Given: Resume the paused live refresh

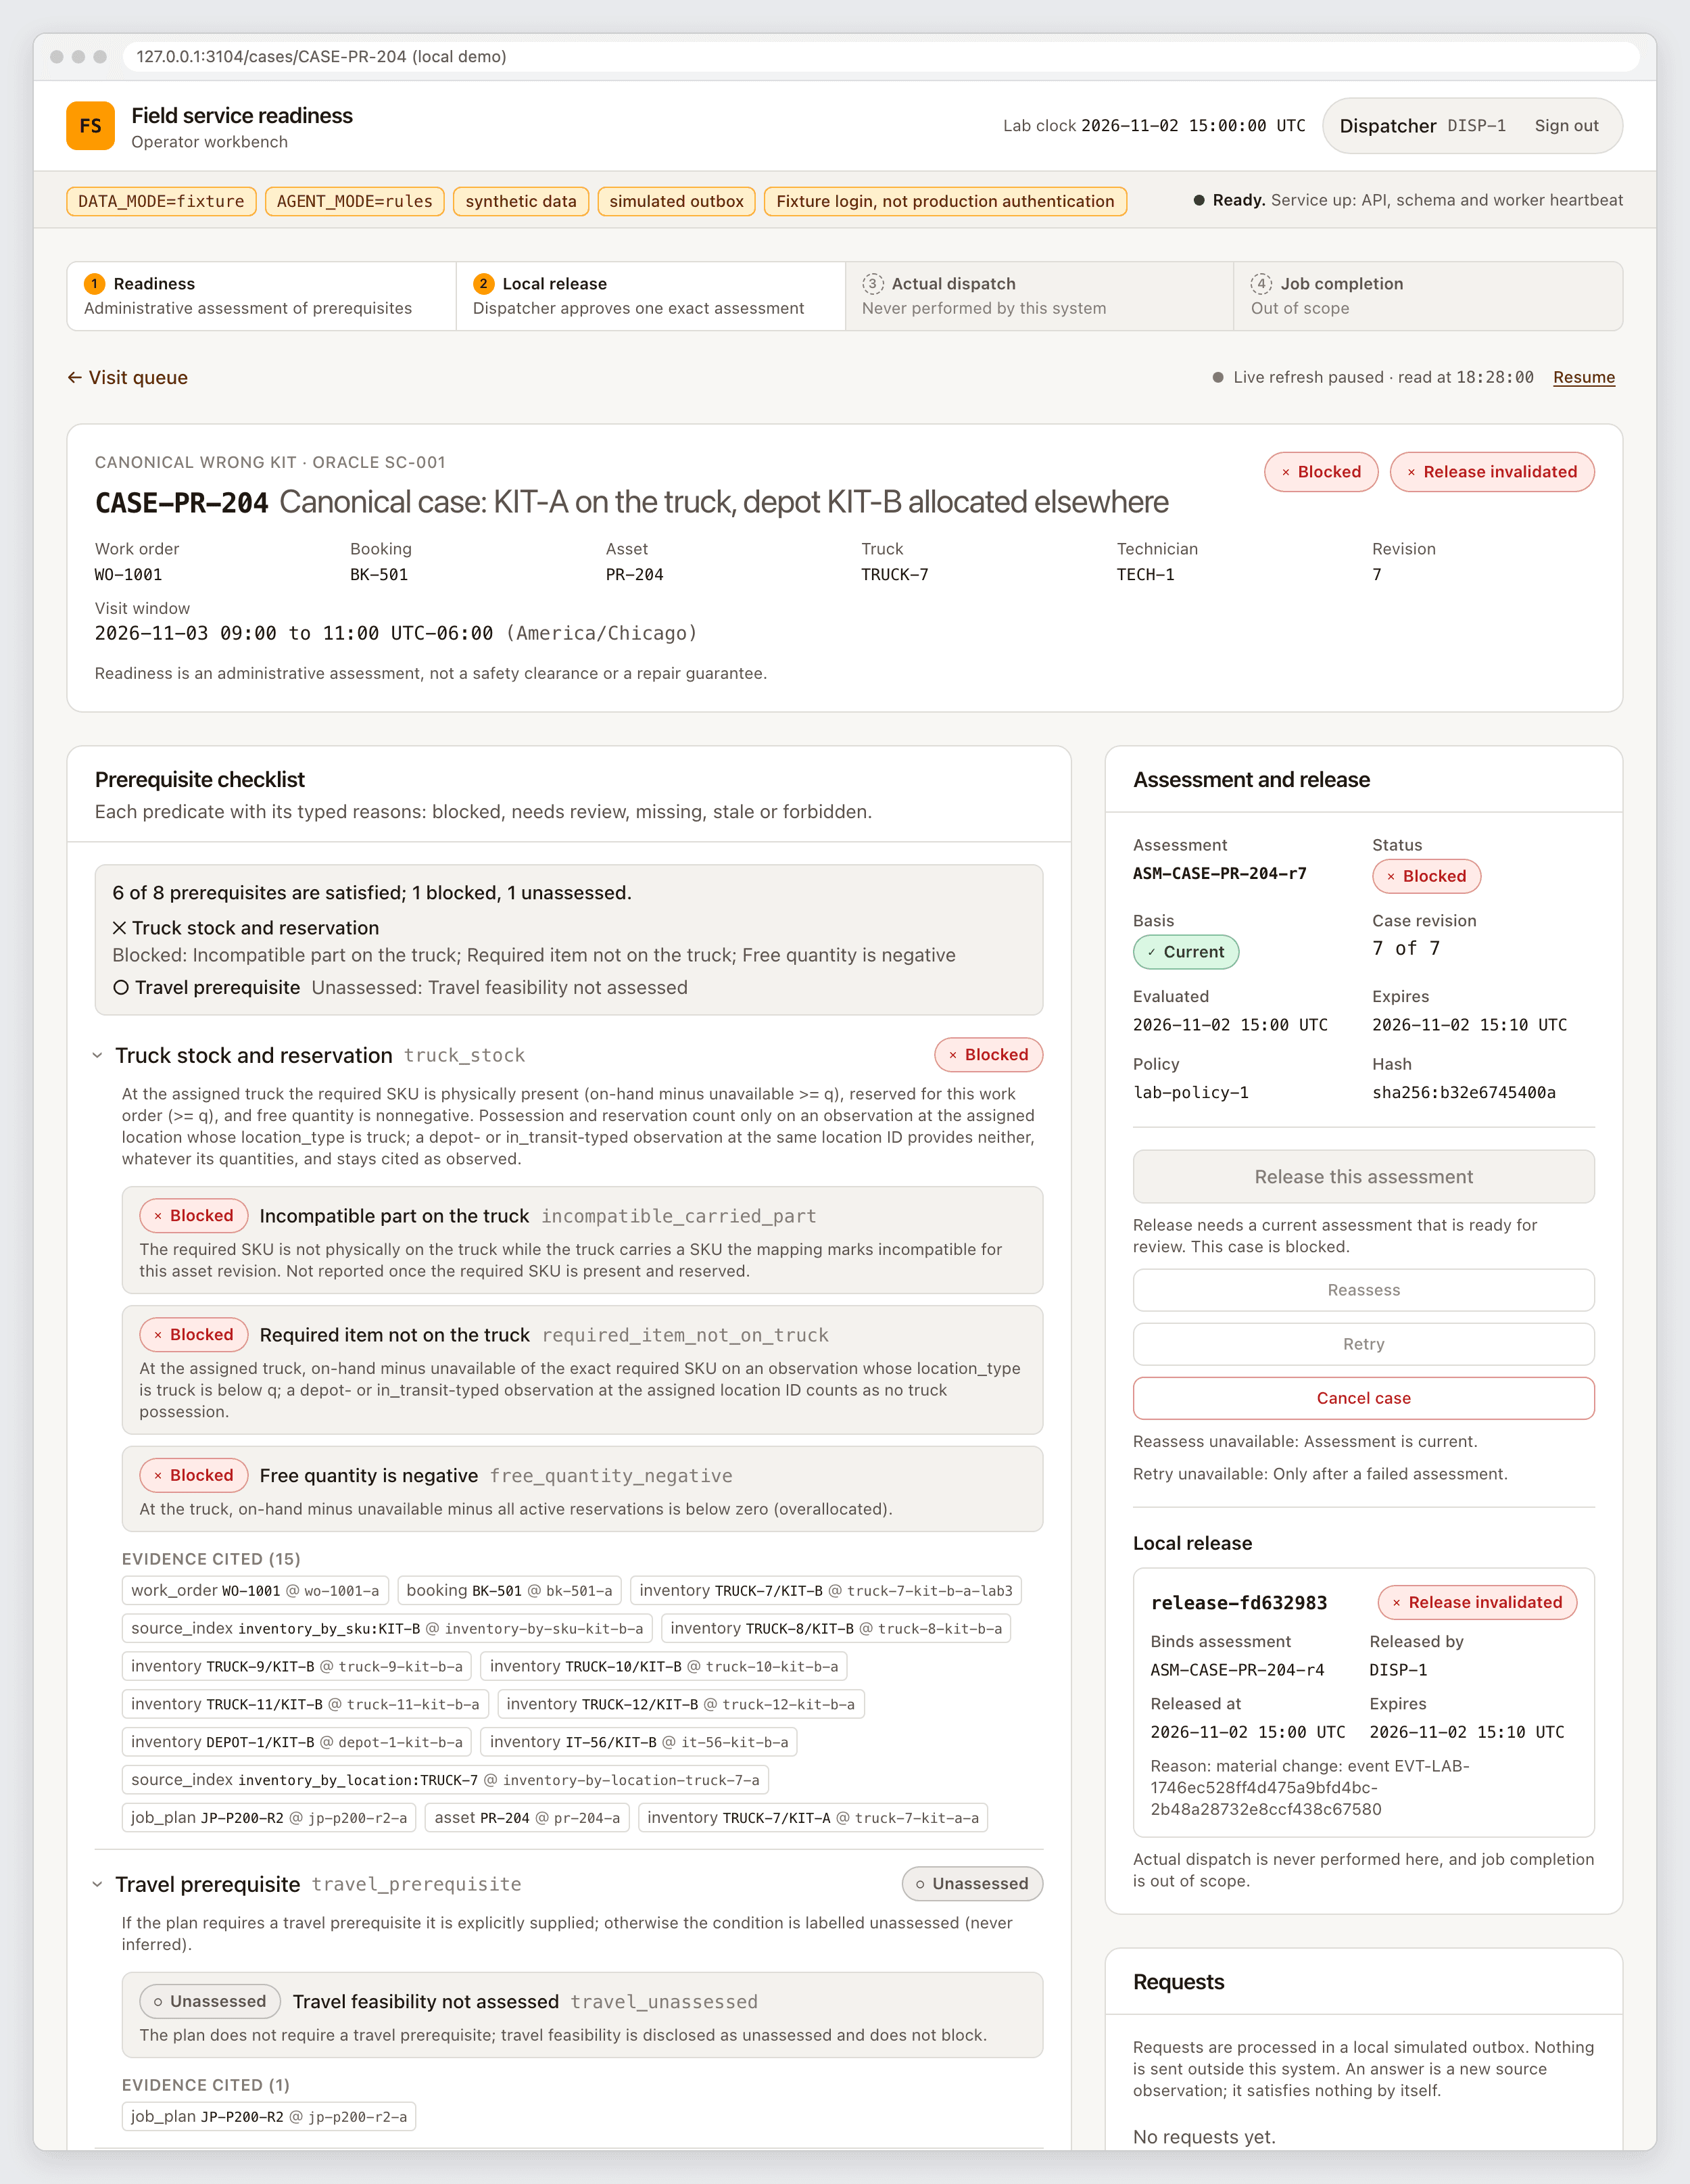Looking at the screenshot, I should pyautogui.click(x=1584, y=377).
